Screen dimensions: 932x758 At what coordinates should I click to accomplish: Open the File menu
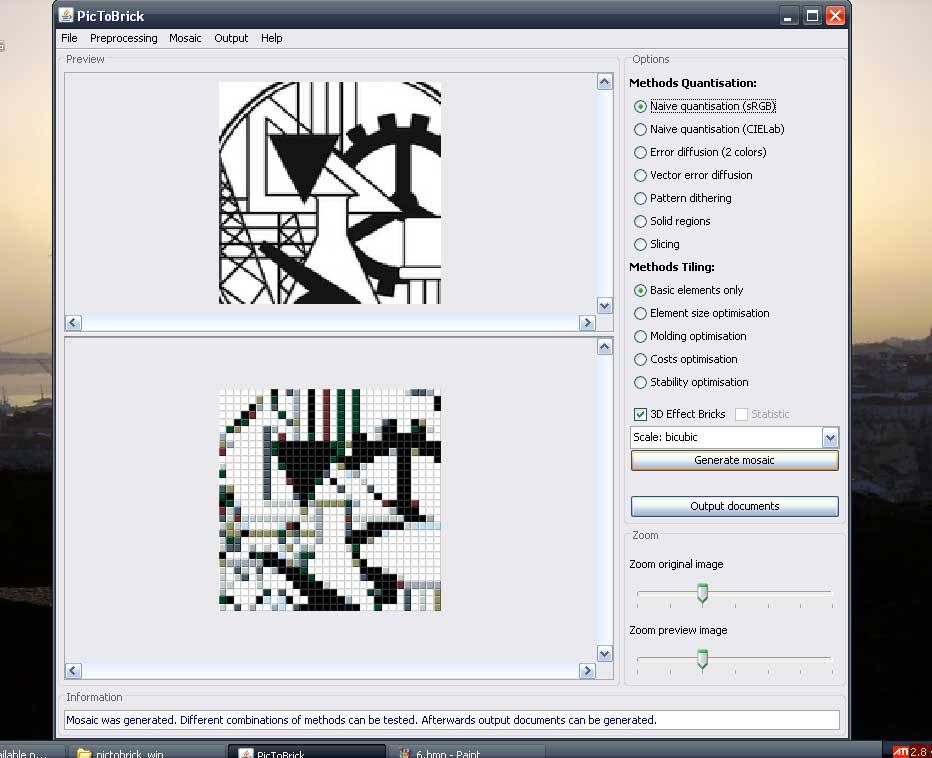pos(69,38)
